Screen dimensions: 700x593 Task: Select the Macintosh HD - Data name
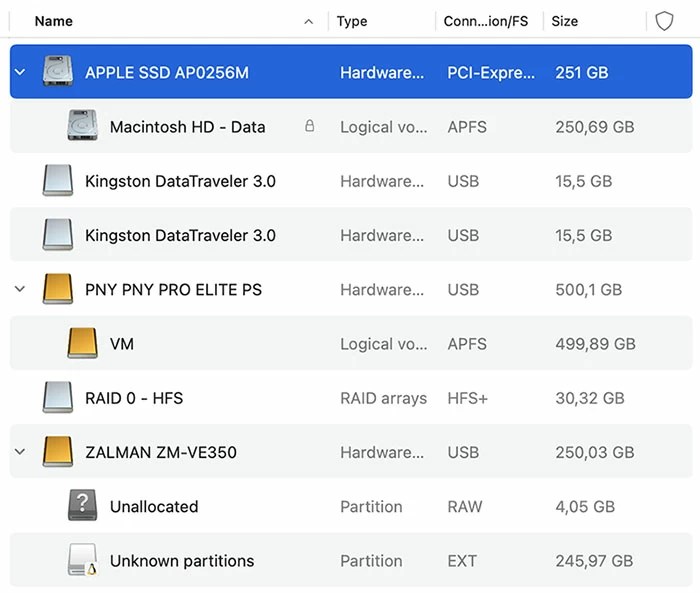pyautogui.click(x=188, y=127)
